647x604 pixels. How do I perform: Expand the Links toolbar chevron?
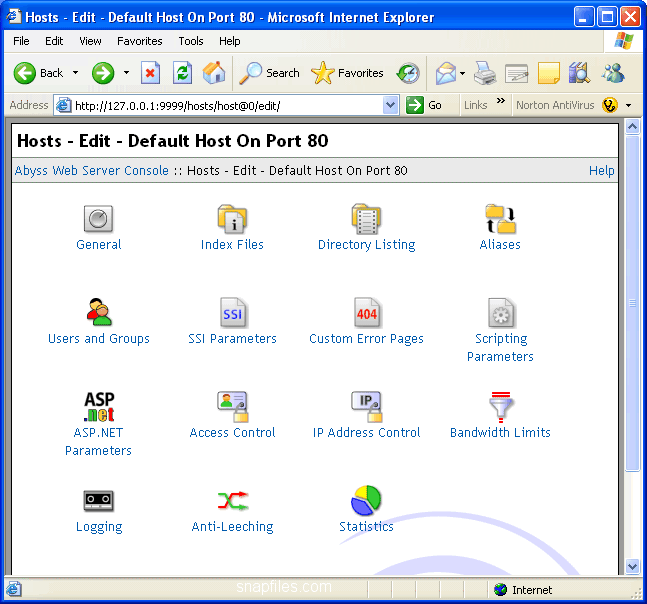[x=501, y=101]
